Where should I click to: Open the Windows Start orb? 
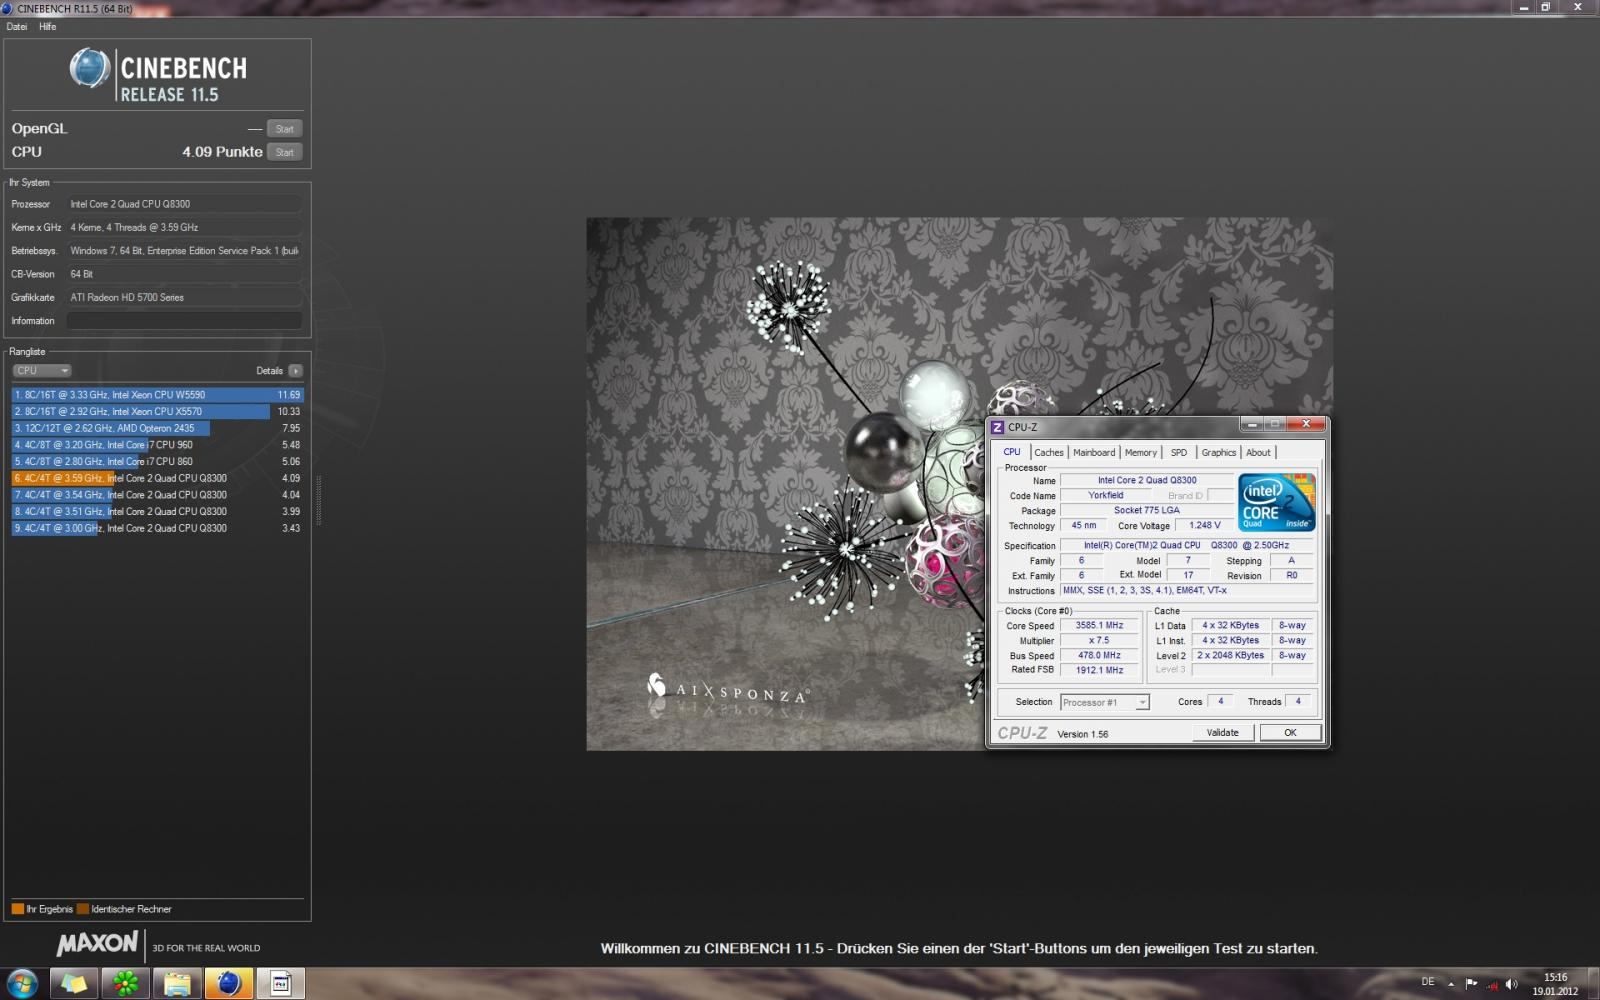[22, 983]
